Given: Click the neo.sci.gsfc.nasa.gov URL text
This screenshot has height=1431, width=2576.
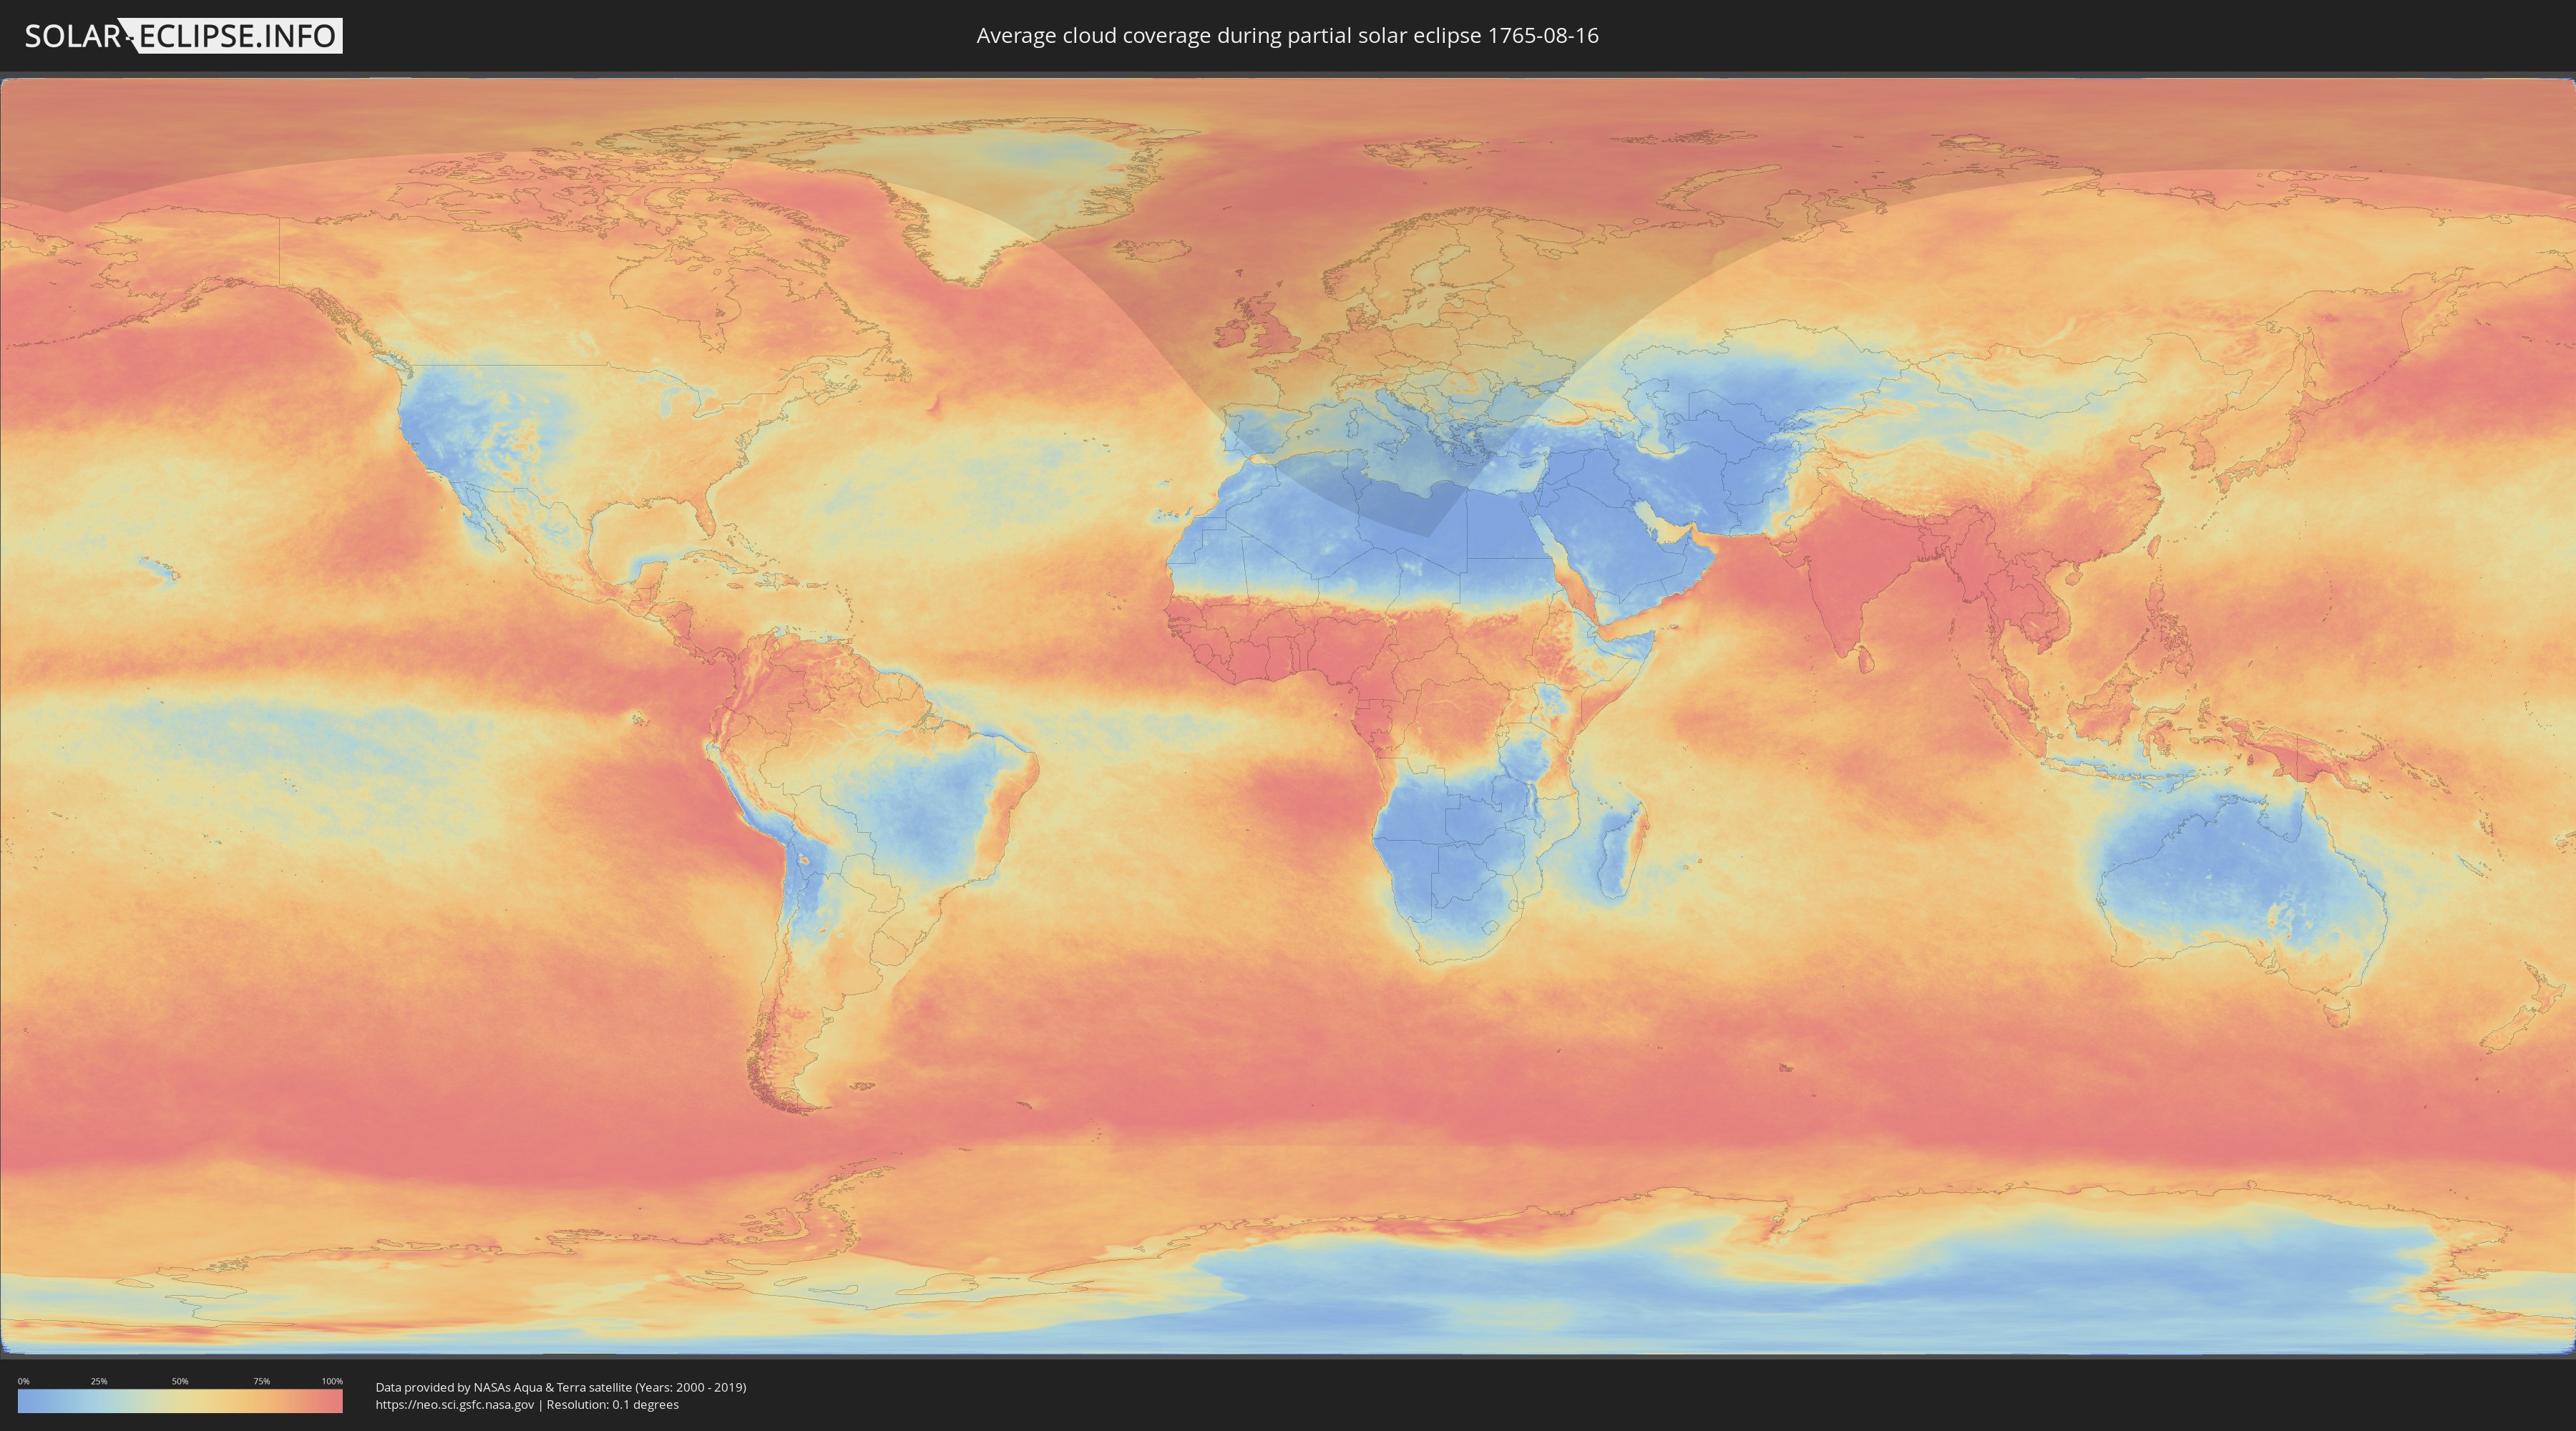Looking at the screenshot, I should click(455, 1404).
